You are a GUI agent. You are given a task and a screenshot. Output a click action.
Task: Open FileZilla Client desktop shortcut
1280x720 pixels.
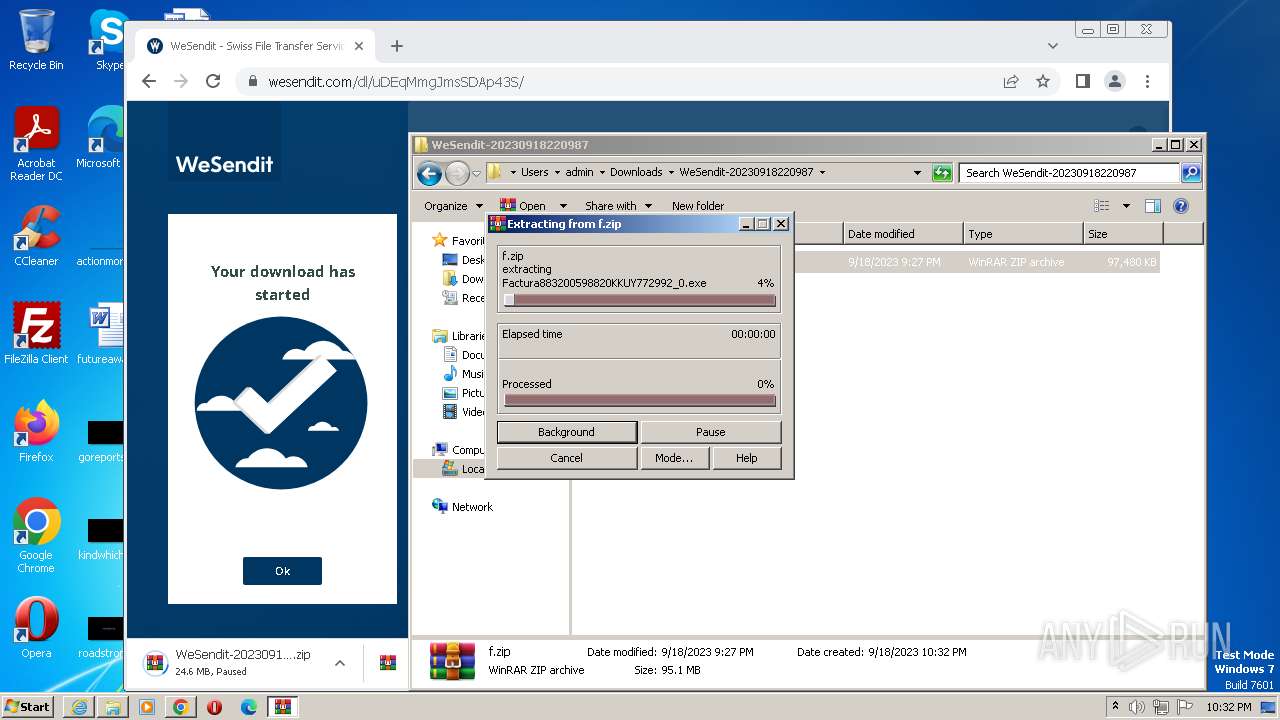click(37, 333)
